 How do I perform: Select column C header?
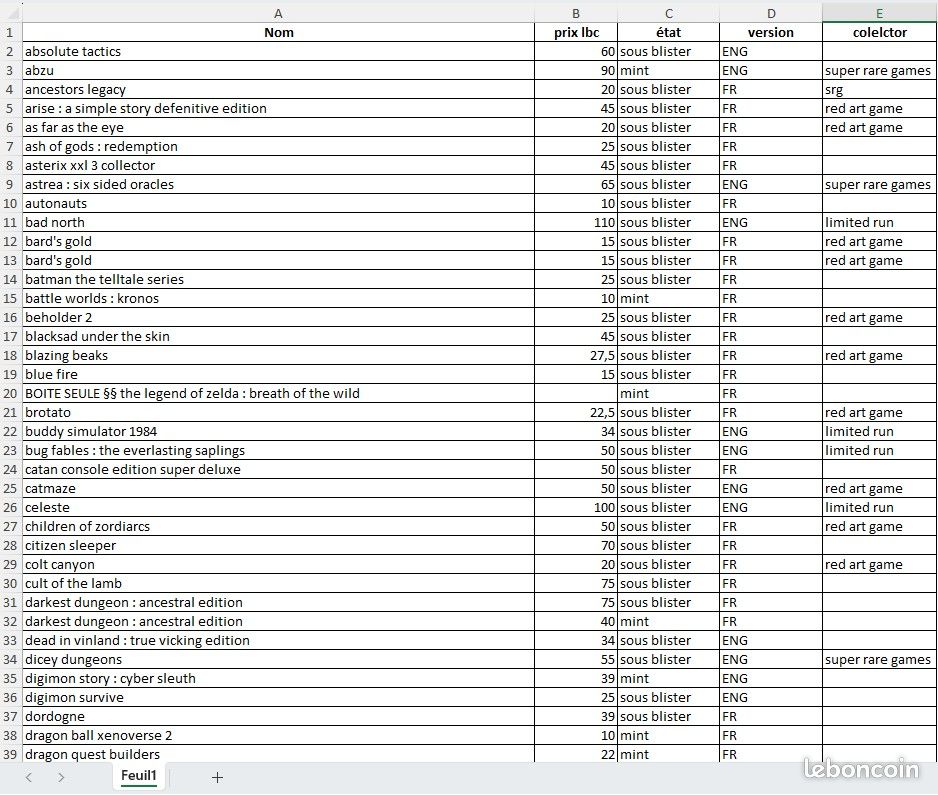click(668, 13)
